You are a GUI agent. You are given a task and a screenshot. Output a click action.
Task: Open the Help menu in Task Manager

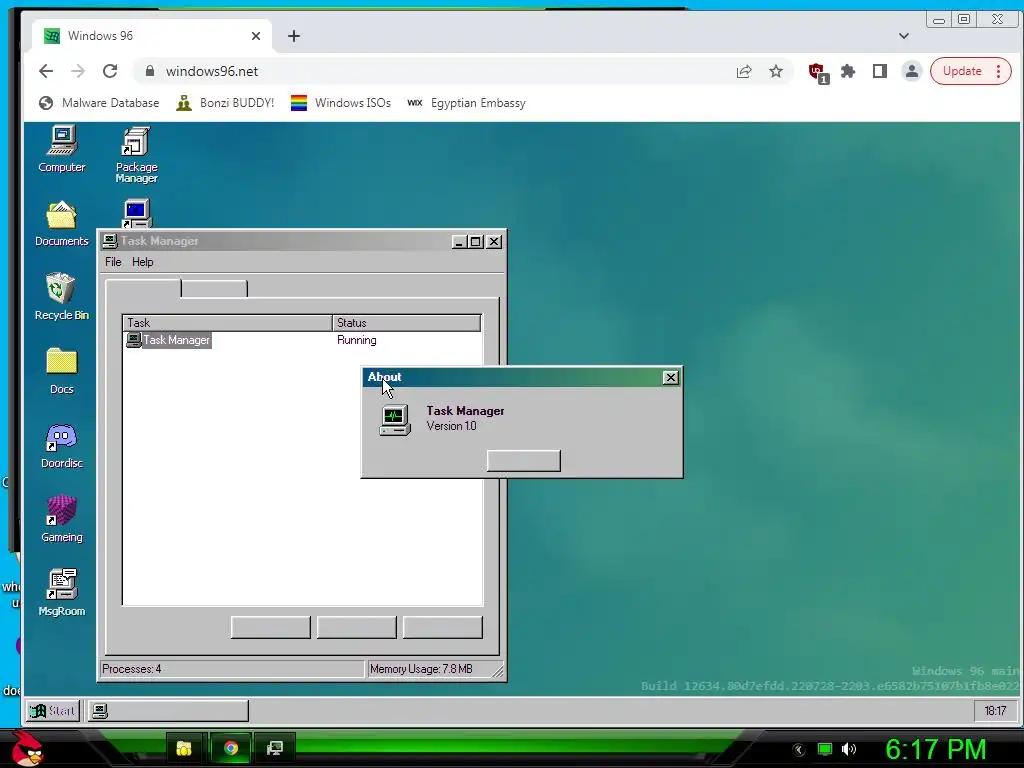coord(142,262)
